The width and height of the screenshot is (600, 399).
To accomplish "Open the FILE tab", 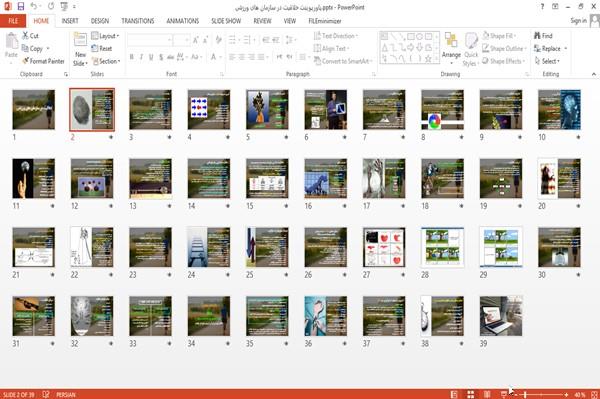I will pyautogui.click(x=13, y=21).
